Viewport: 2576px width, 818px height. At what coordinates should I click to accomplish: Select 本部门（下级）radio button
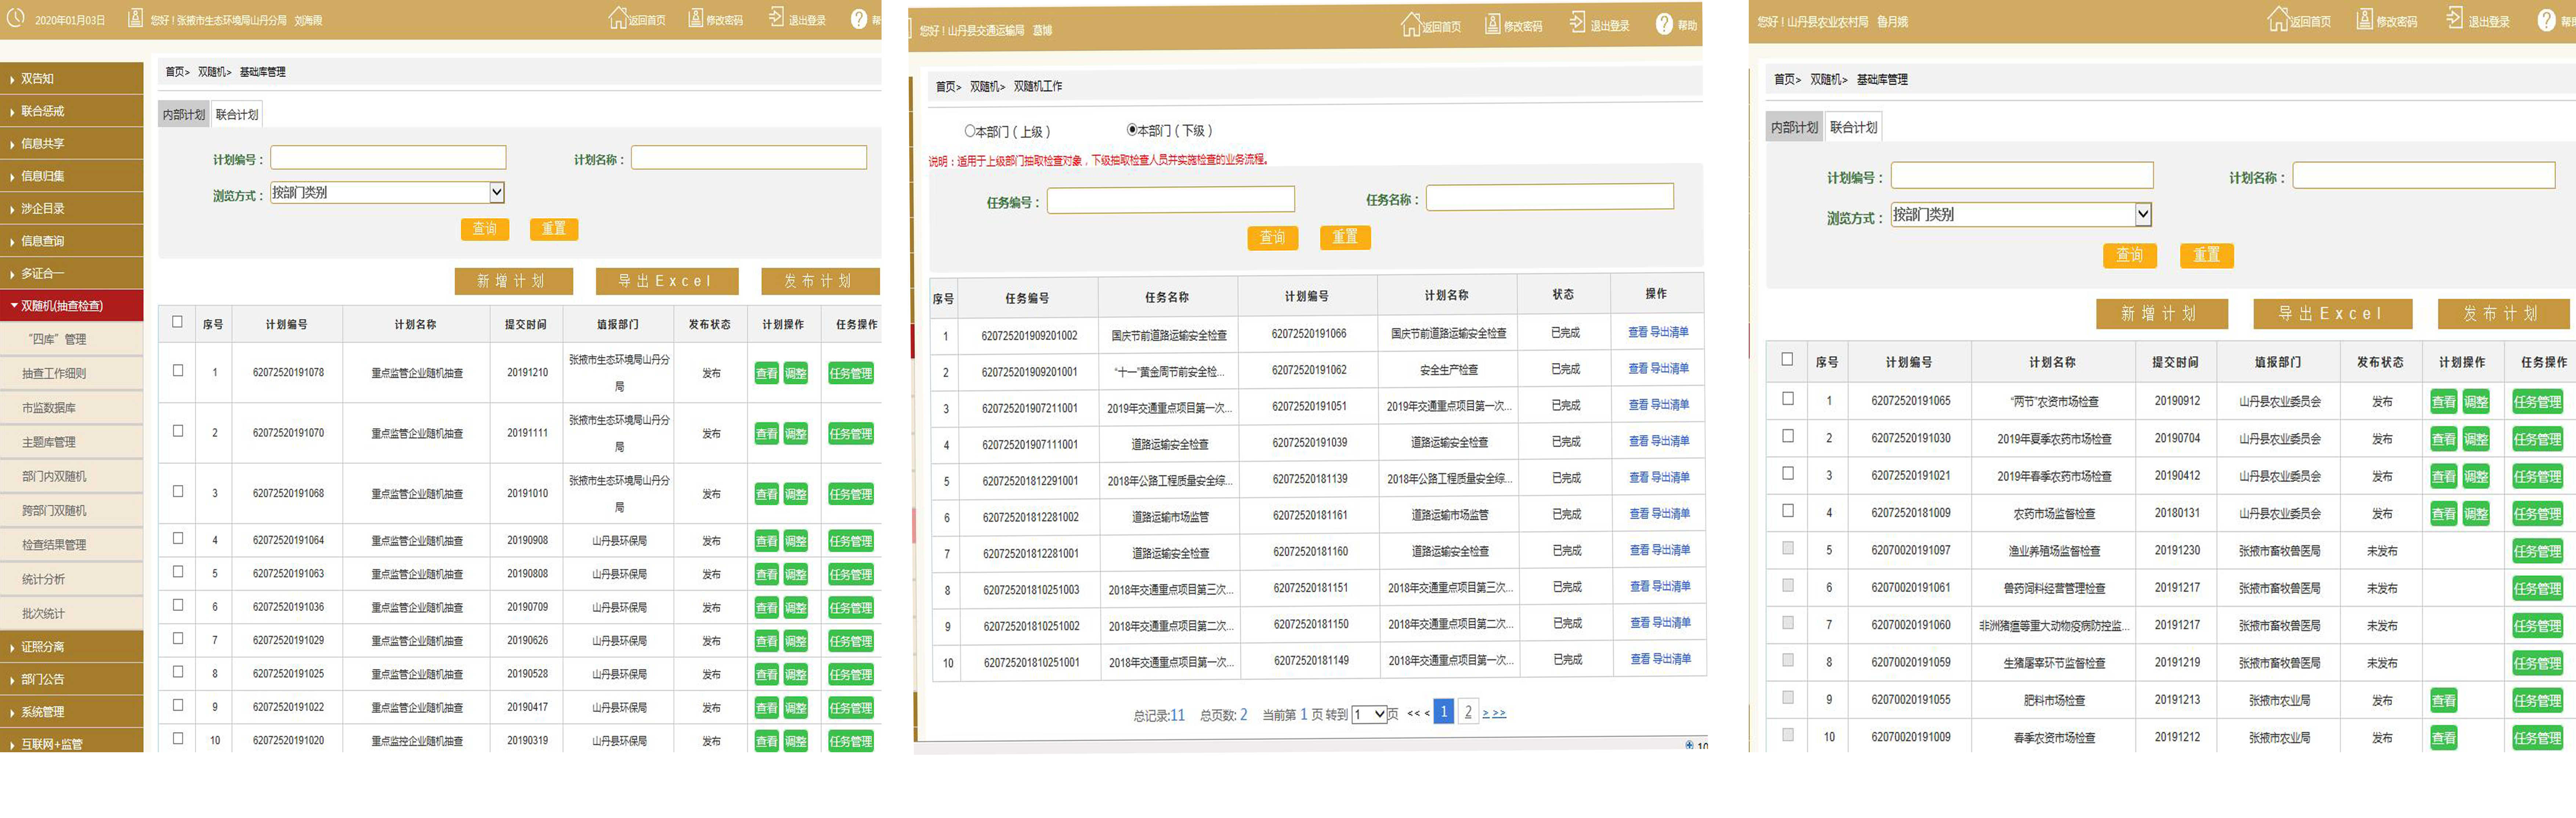(x=1132, y=130)
